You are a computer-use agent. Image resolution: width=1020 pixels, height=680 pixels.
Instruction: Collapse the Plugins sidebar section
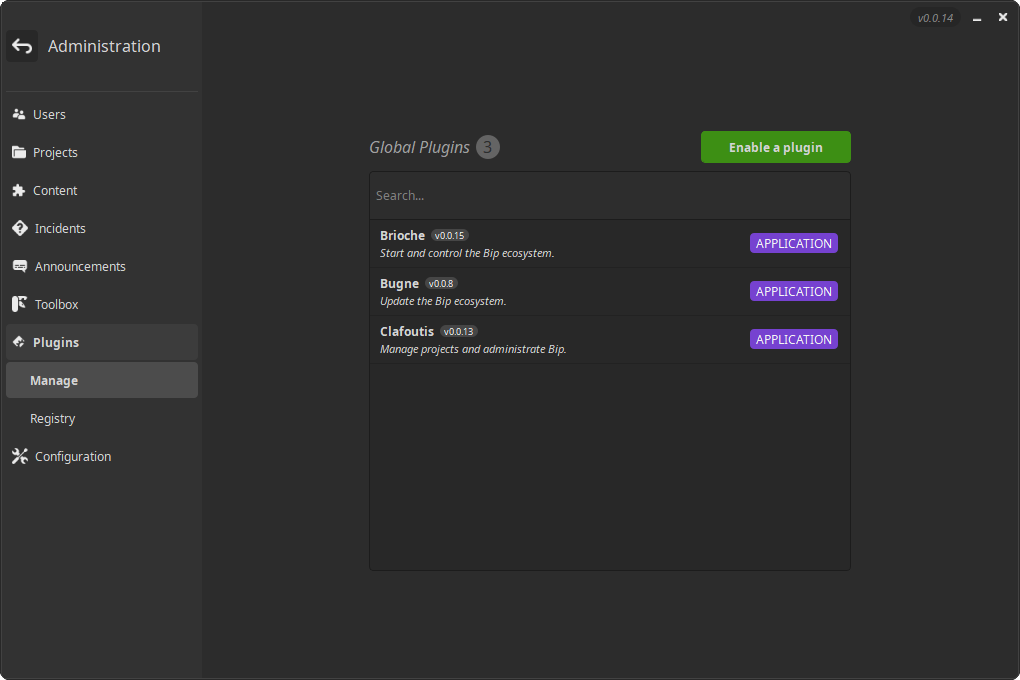pos(101,342)
